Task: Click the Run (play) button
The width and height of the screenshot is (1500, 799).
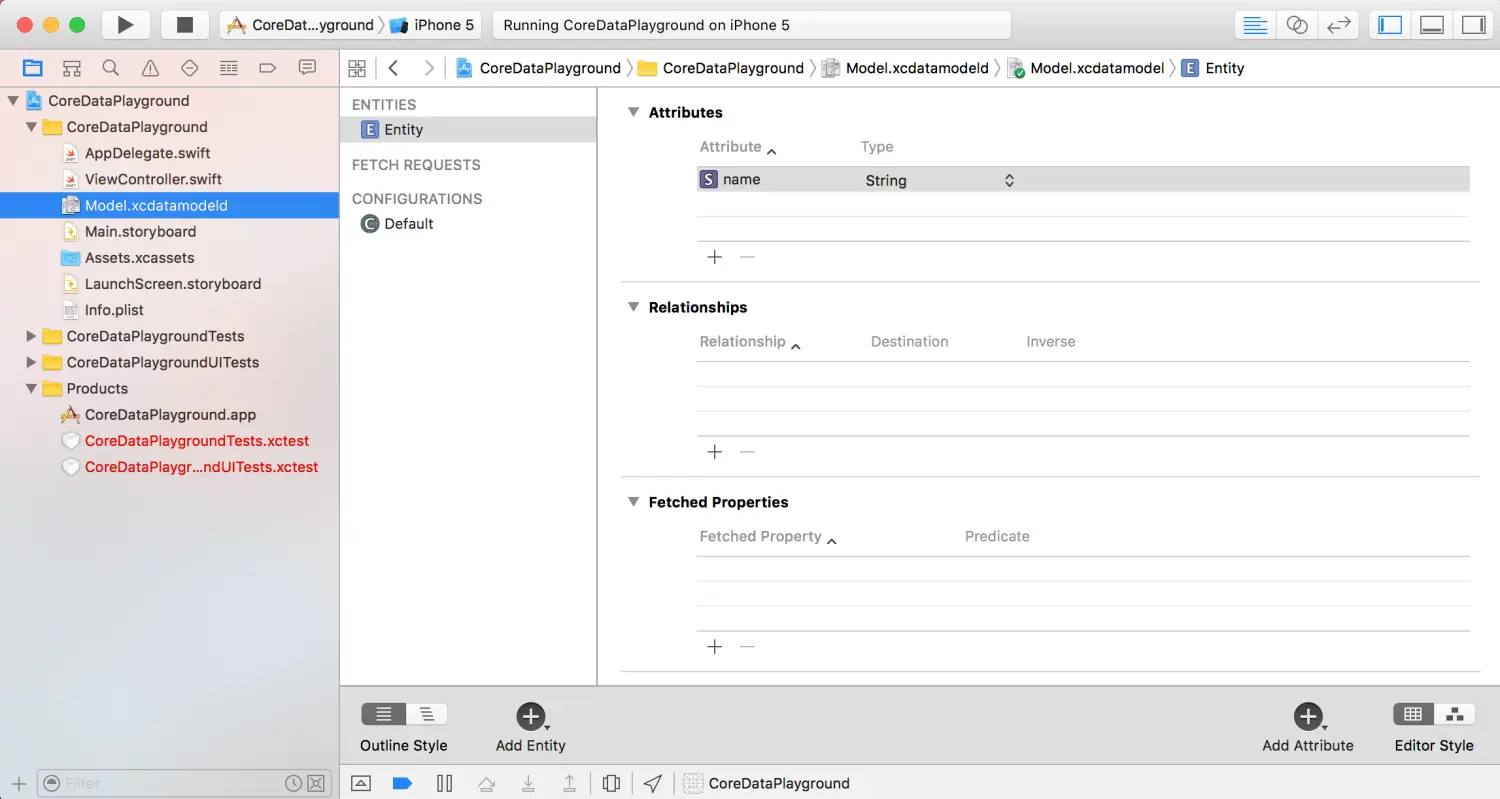Action: pos(125,25)
